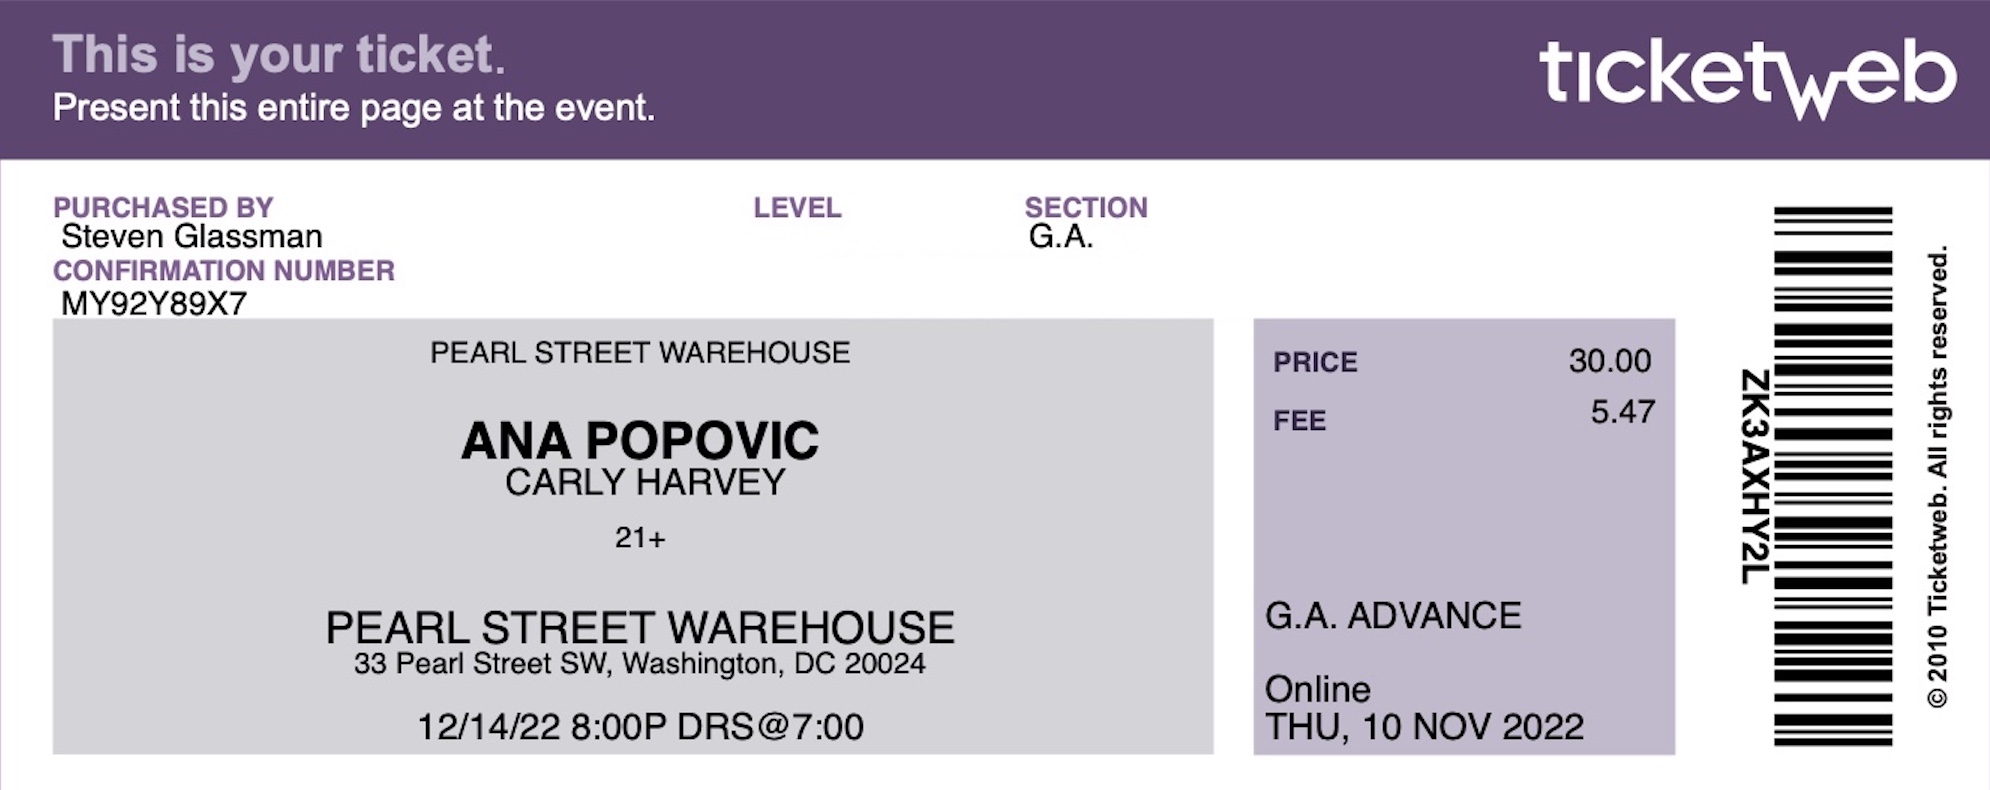
Task: Click the ANA POPOVIC headliner title
Action: pos(640,441)
